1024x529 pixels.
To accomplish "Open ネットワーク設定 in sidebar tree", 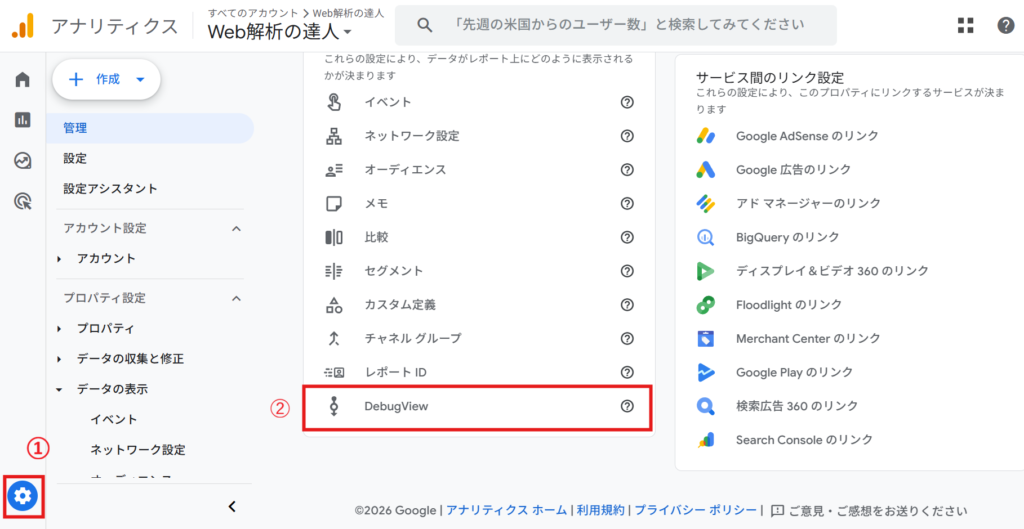I will 138,449.
